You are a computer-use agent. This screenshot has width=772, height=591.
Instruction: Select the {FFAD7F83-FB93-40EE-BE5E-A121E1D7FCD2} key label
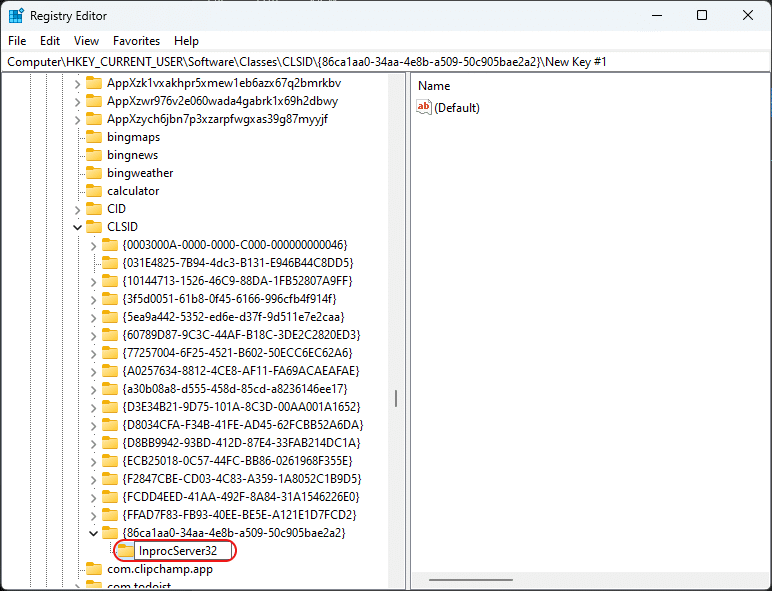point(239,515)
